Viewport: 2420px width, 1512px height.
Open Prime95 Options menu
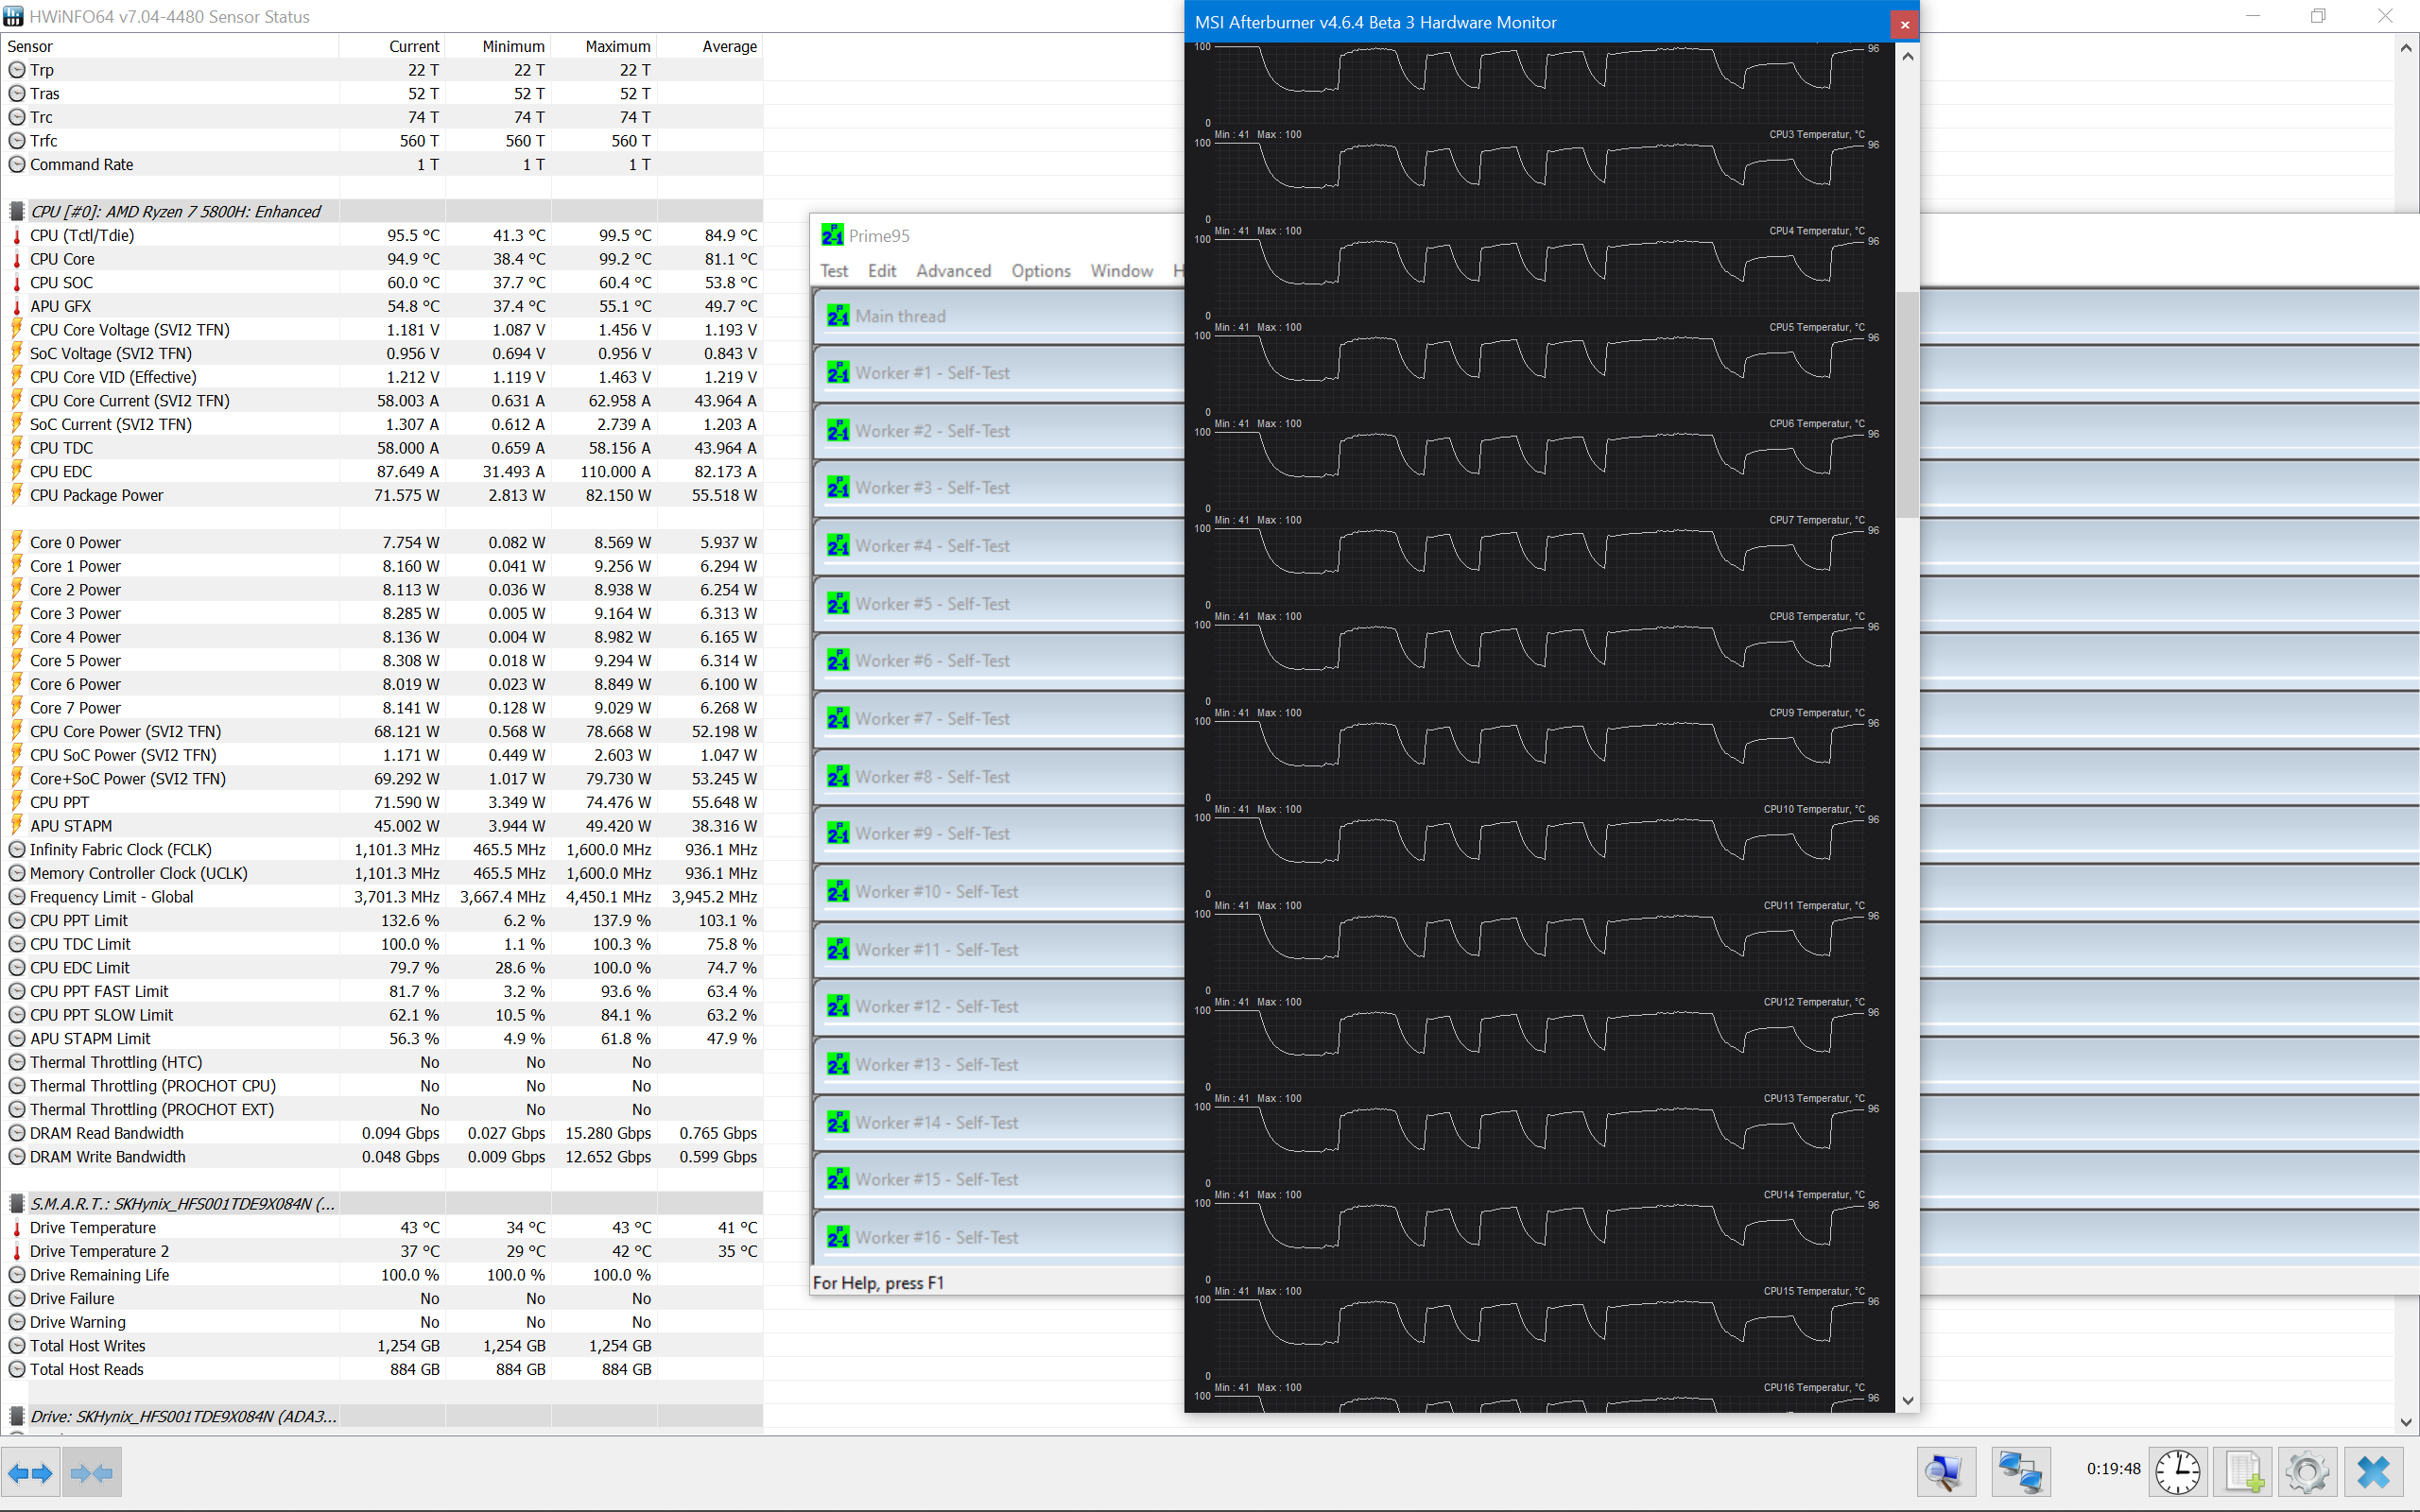[1040, 271]
